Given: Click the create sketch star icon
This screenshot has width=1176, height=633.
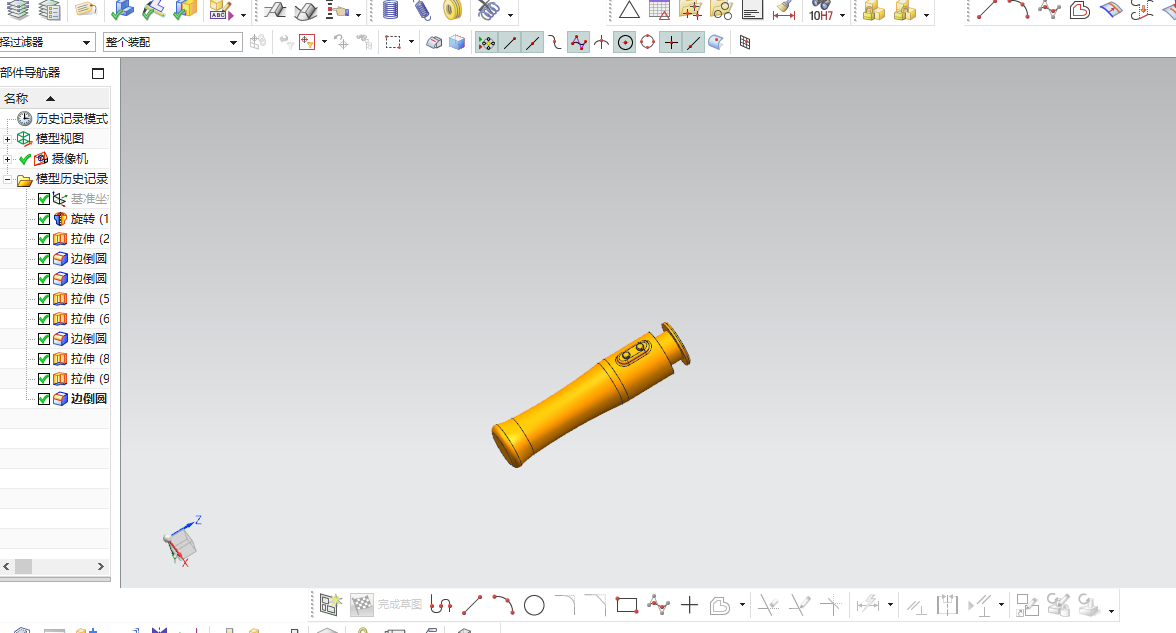Looking at the screenshot, I should [x=331, y=604].
